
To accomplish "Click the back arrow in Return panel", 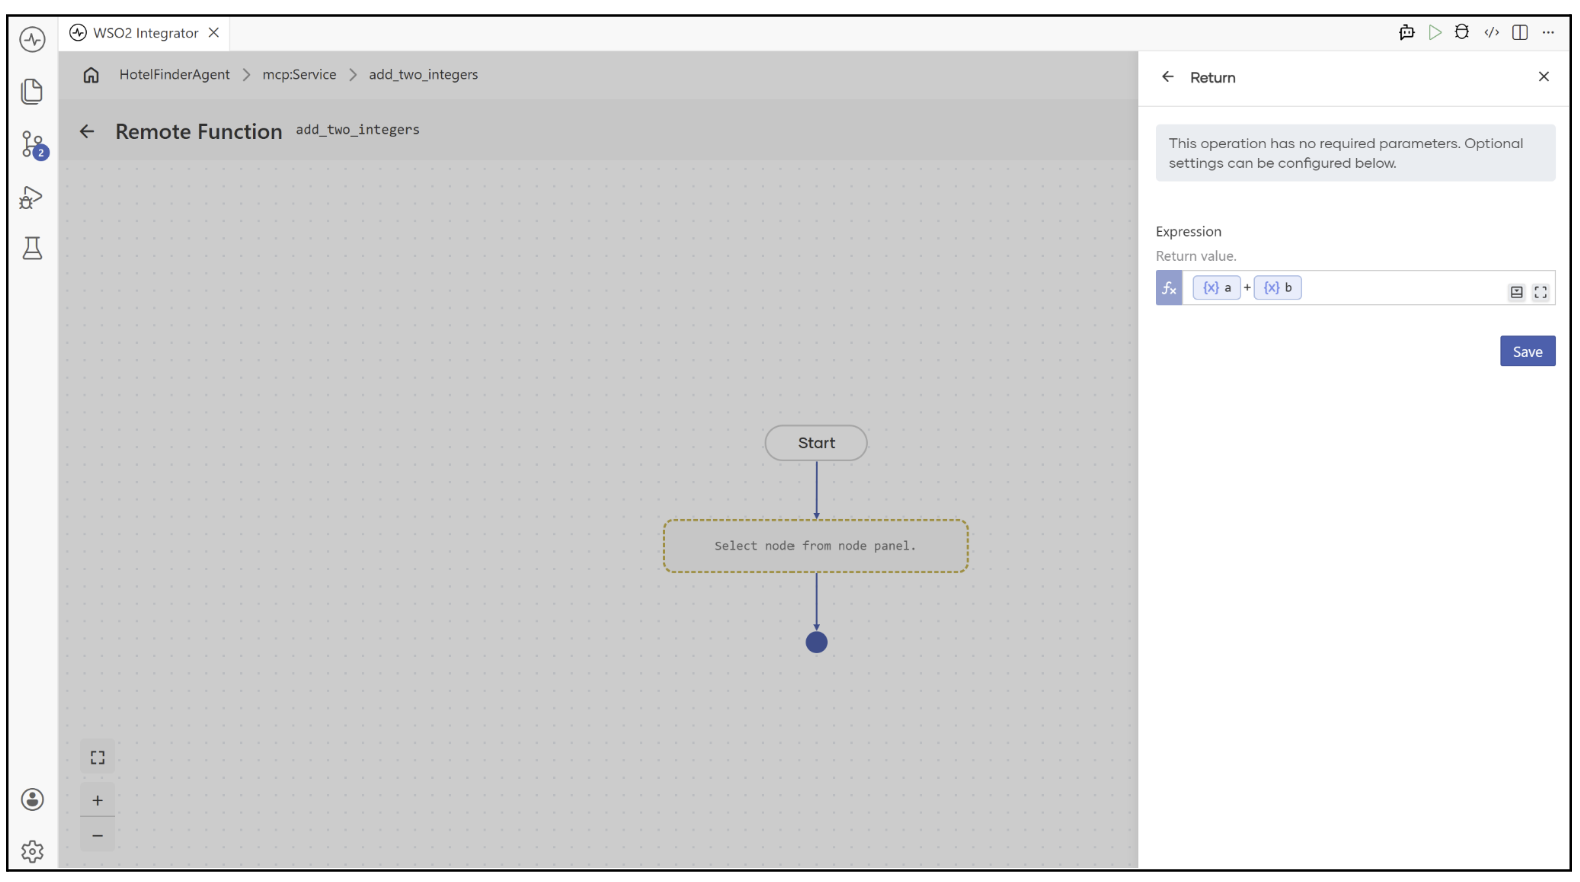I will [x=1167, y=77].
